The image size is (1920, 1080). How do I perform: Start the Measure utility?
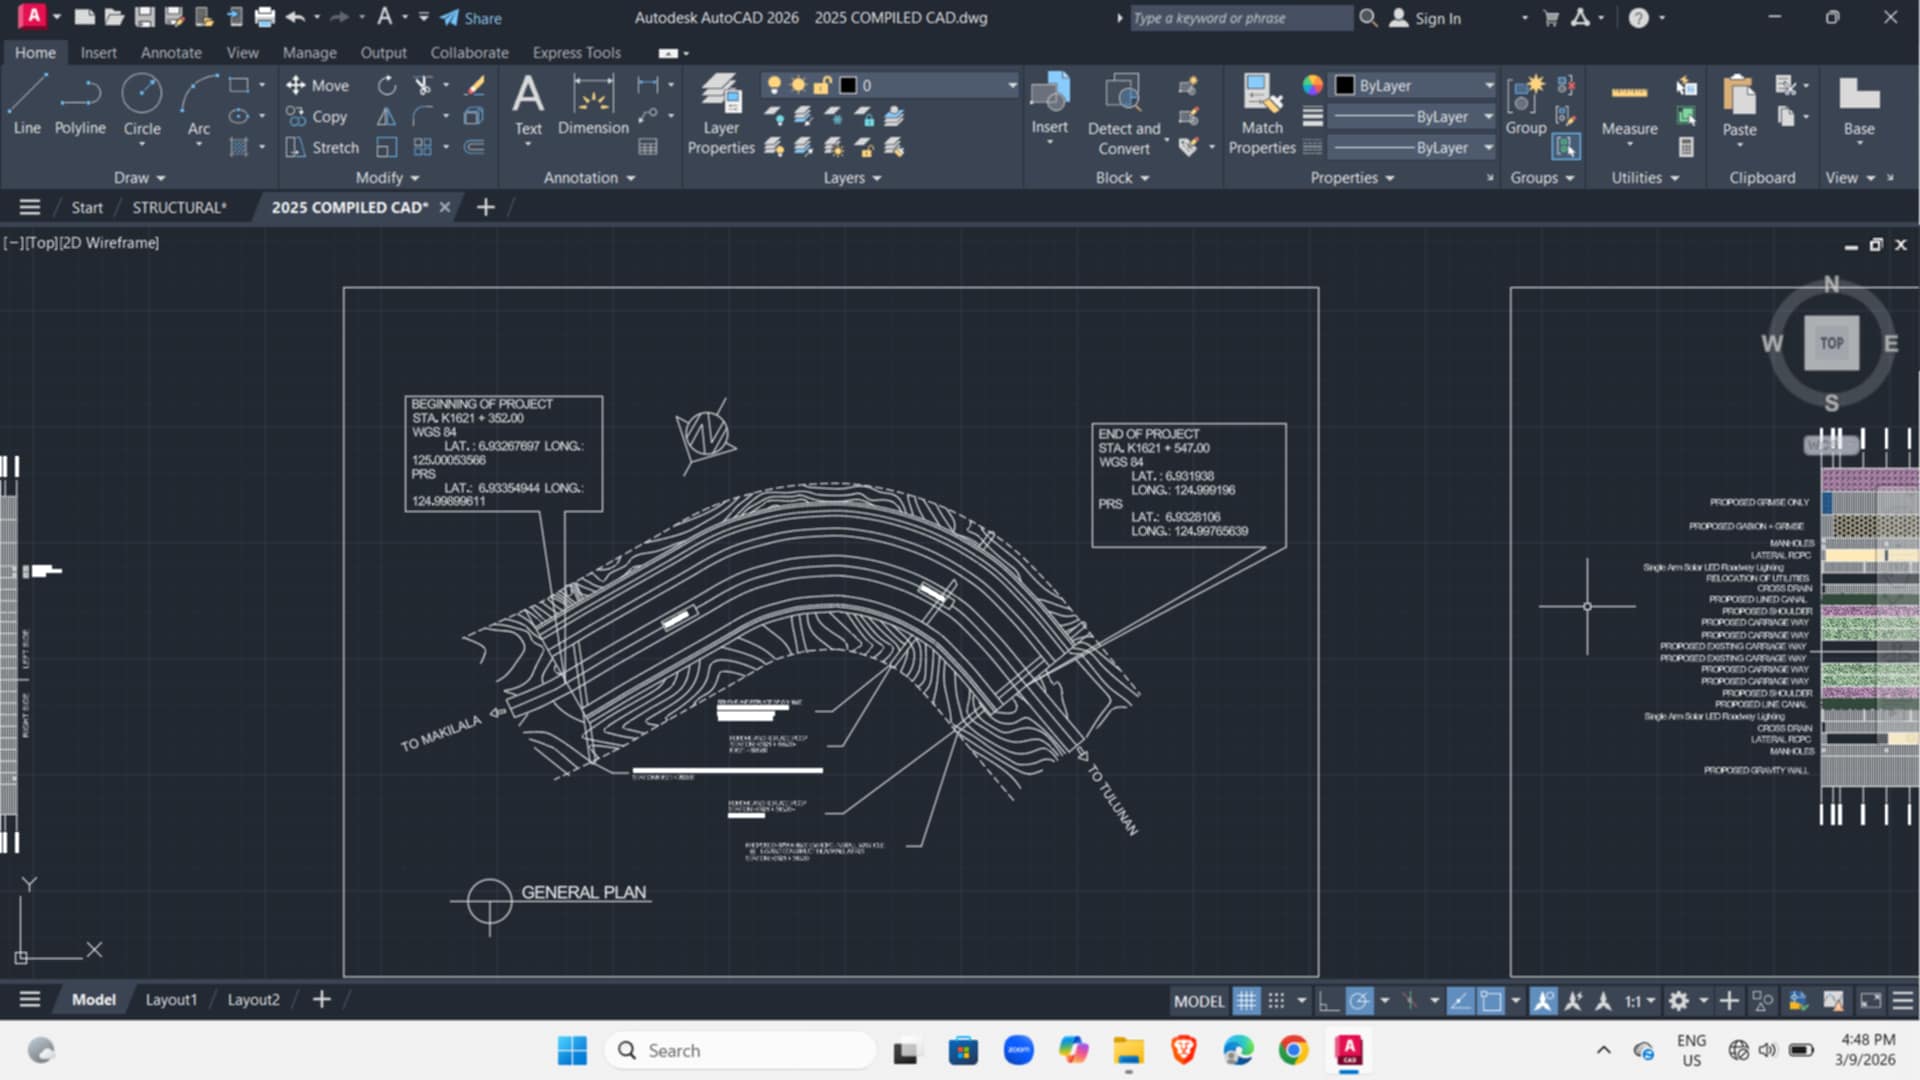[1629, 106]
